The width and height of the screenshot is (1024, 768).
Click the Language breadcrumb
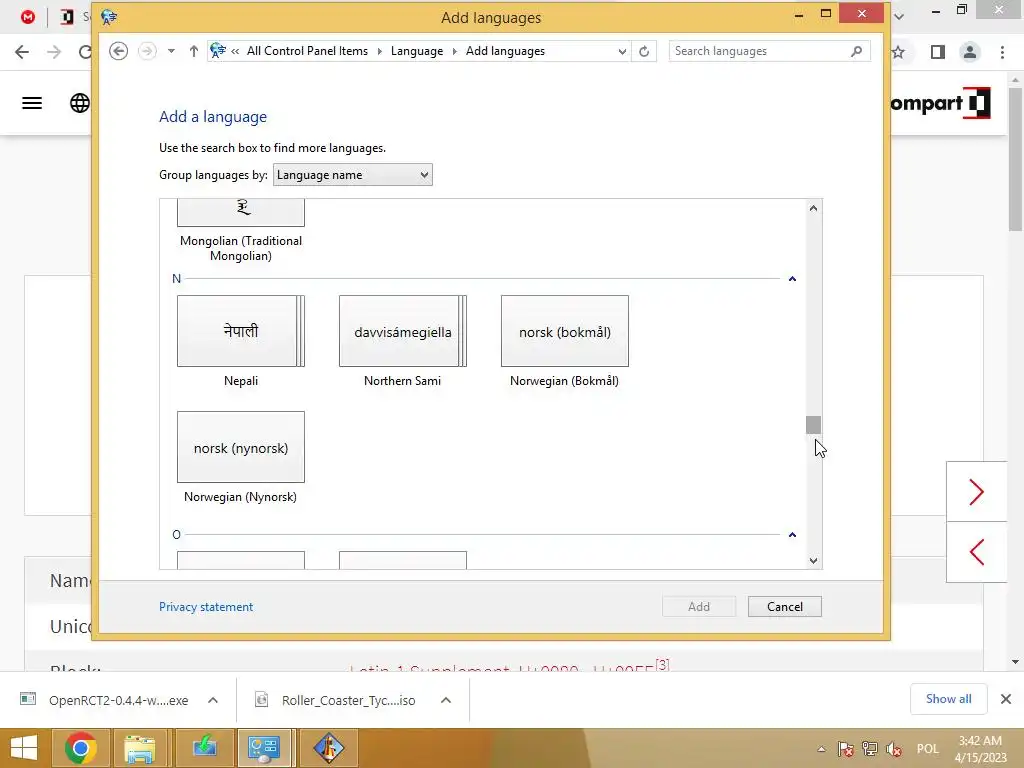point(417,51)
